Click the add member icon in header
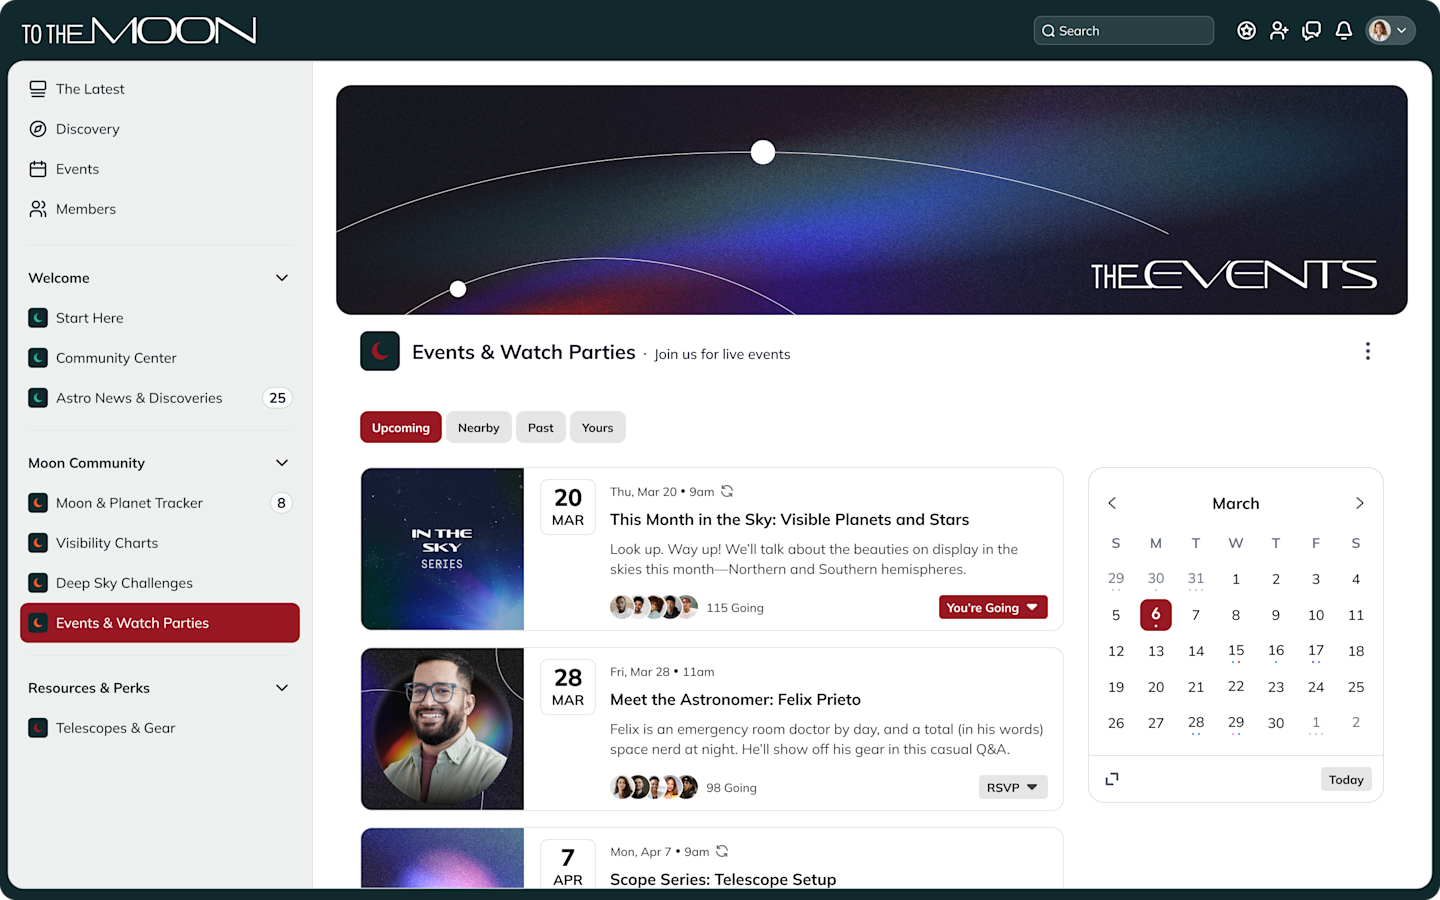The width and height of the screenshot is (1440, 900). point(1279,31)
